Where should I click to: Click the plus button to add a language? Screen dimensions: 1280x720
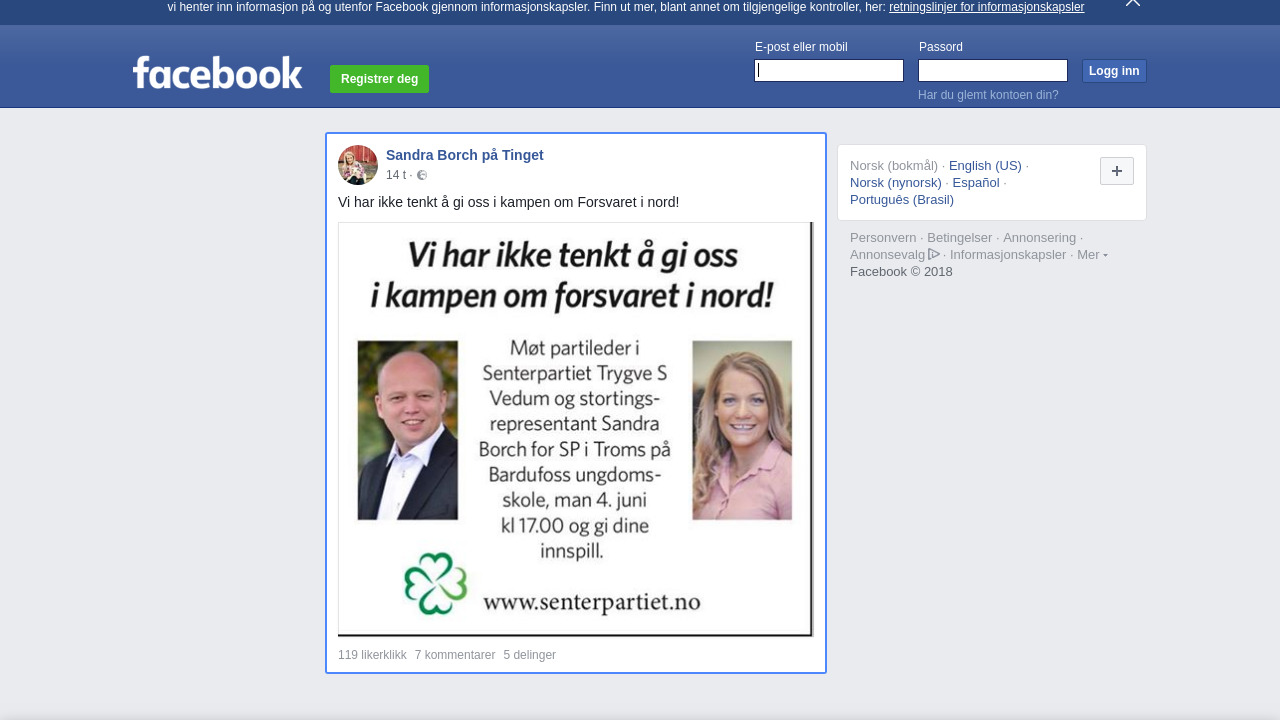(1117, 171)
